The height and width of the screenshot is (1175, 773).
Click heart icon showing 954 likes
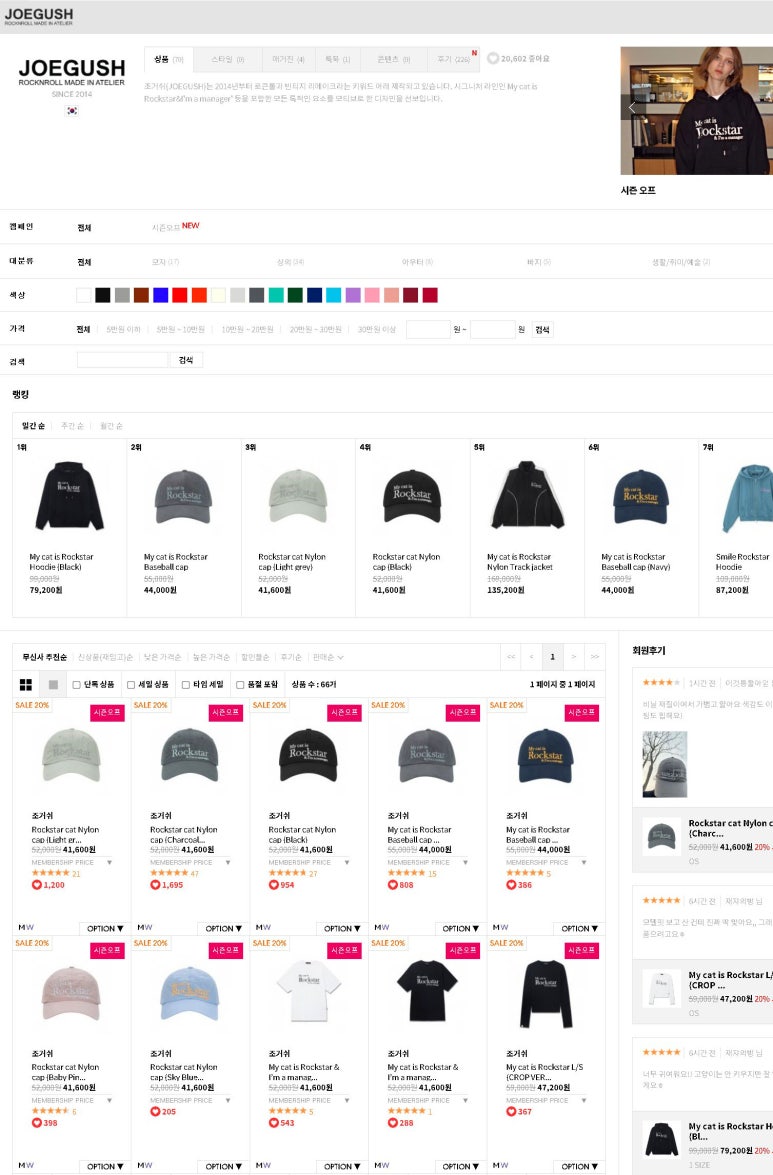coord(273,885)
